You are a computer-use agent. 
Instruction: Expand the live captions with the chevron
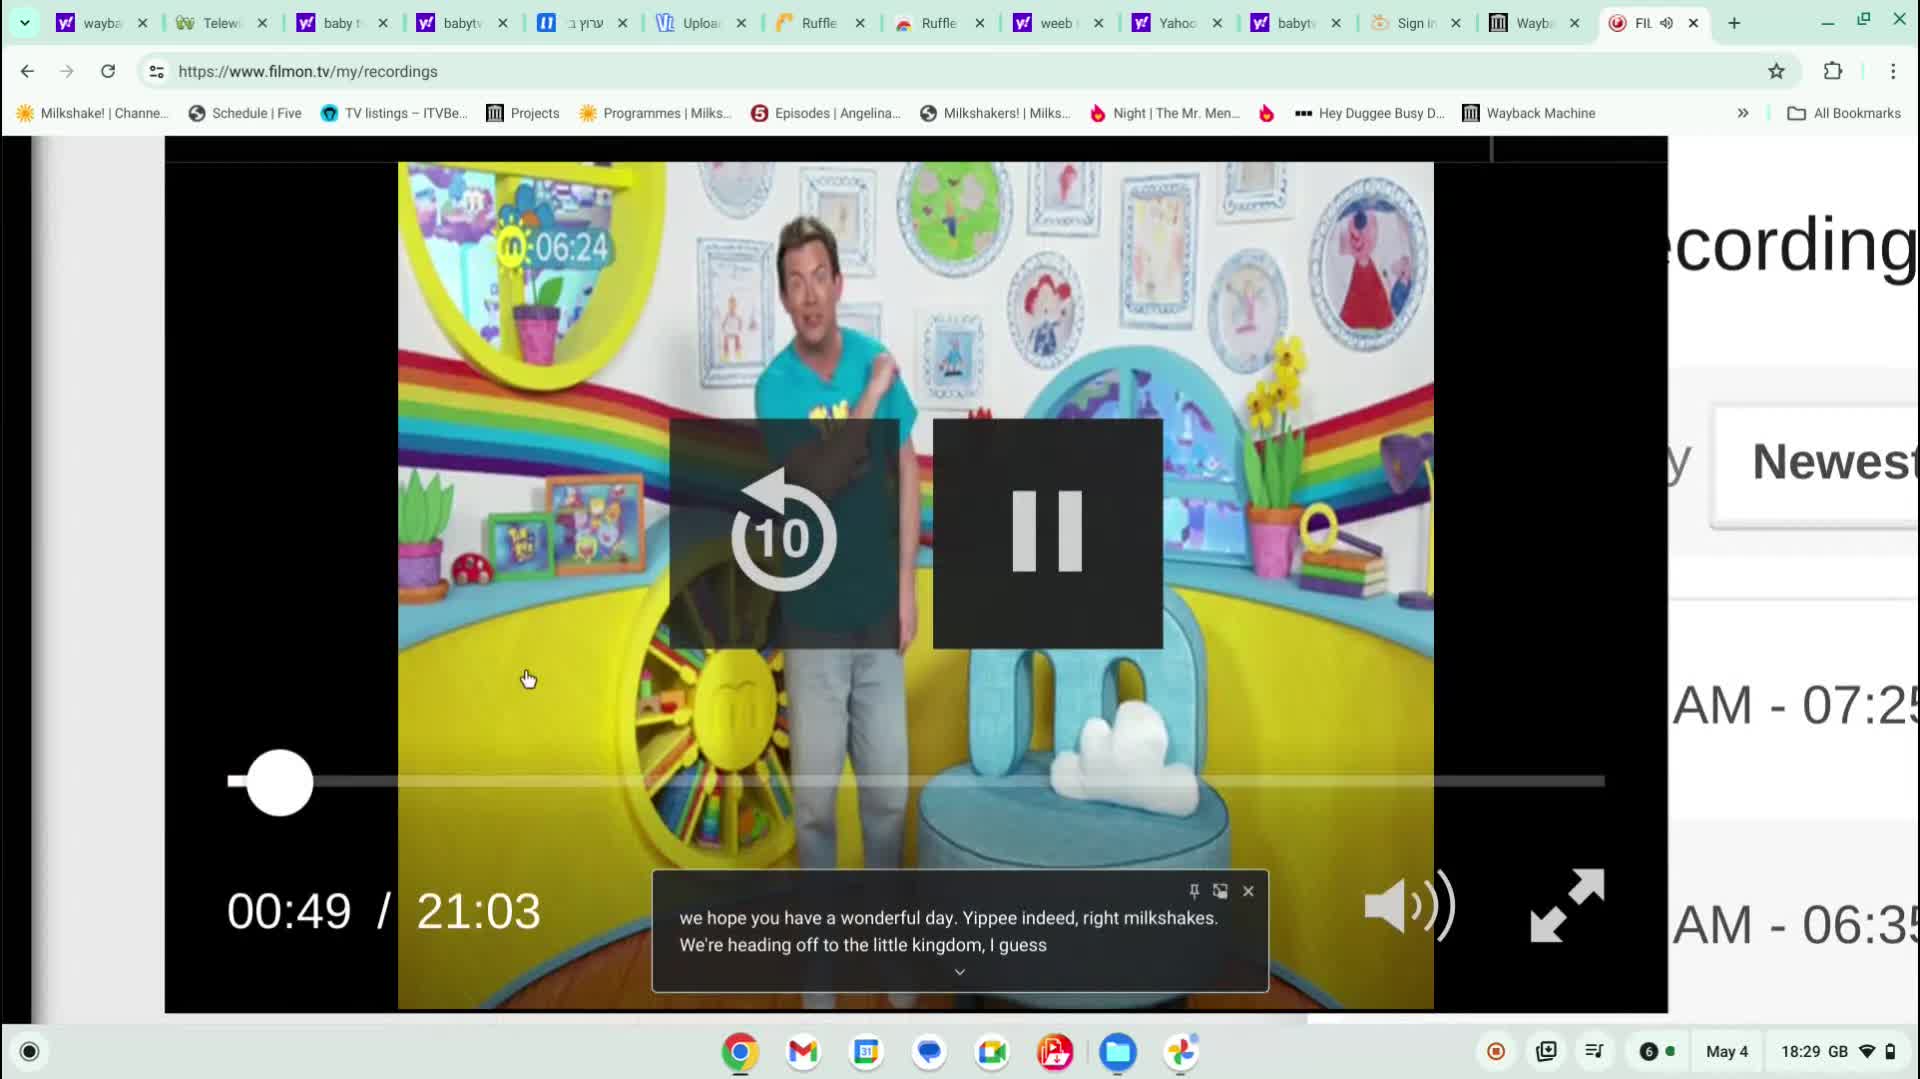click(x=958, y=970)
